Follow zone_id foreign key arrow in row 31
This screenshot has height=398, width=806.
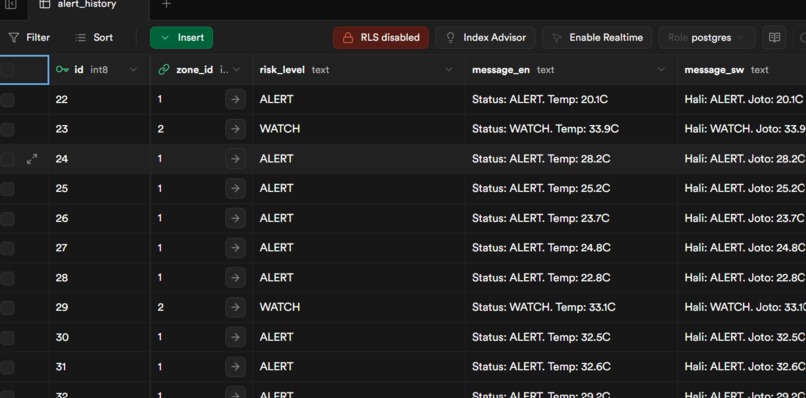coord(235,367)
